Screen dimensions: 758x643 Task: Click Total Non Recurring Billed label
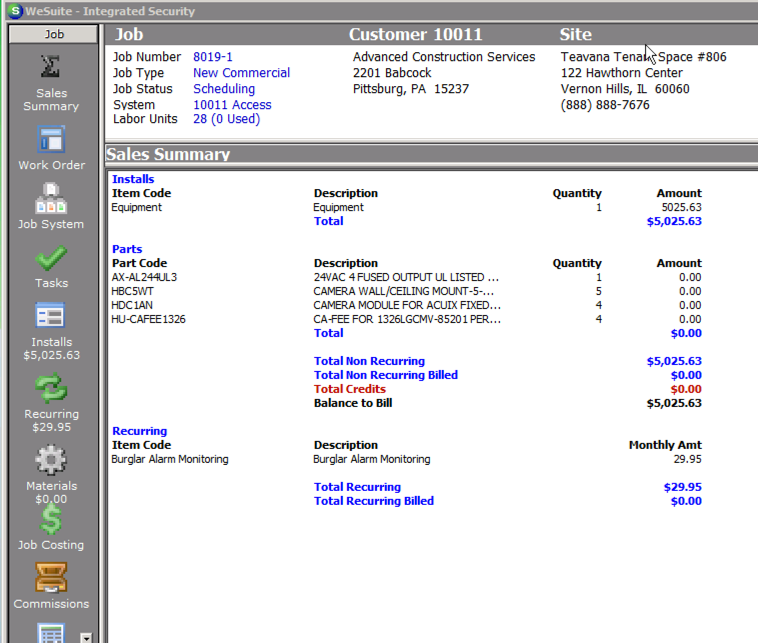click(x=385, y=375)
